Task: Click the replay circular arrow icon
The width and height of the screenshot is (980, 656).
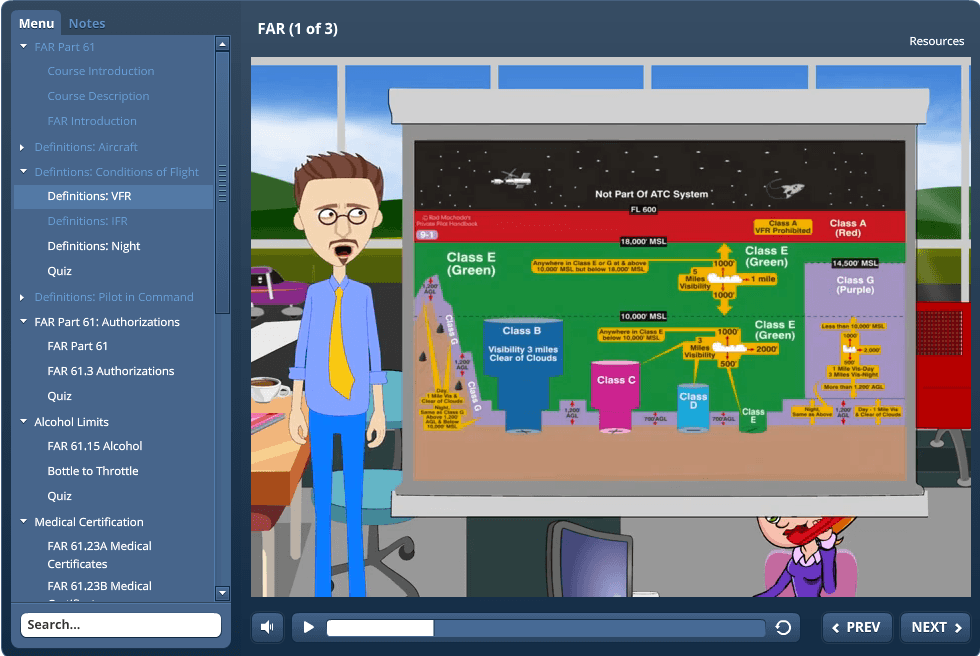Action: click(x=783, y=627)
